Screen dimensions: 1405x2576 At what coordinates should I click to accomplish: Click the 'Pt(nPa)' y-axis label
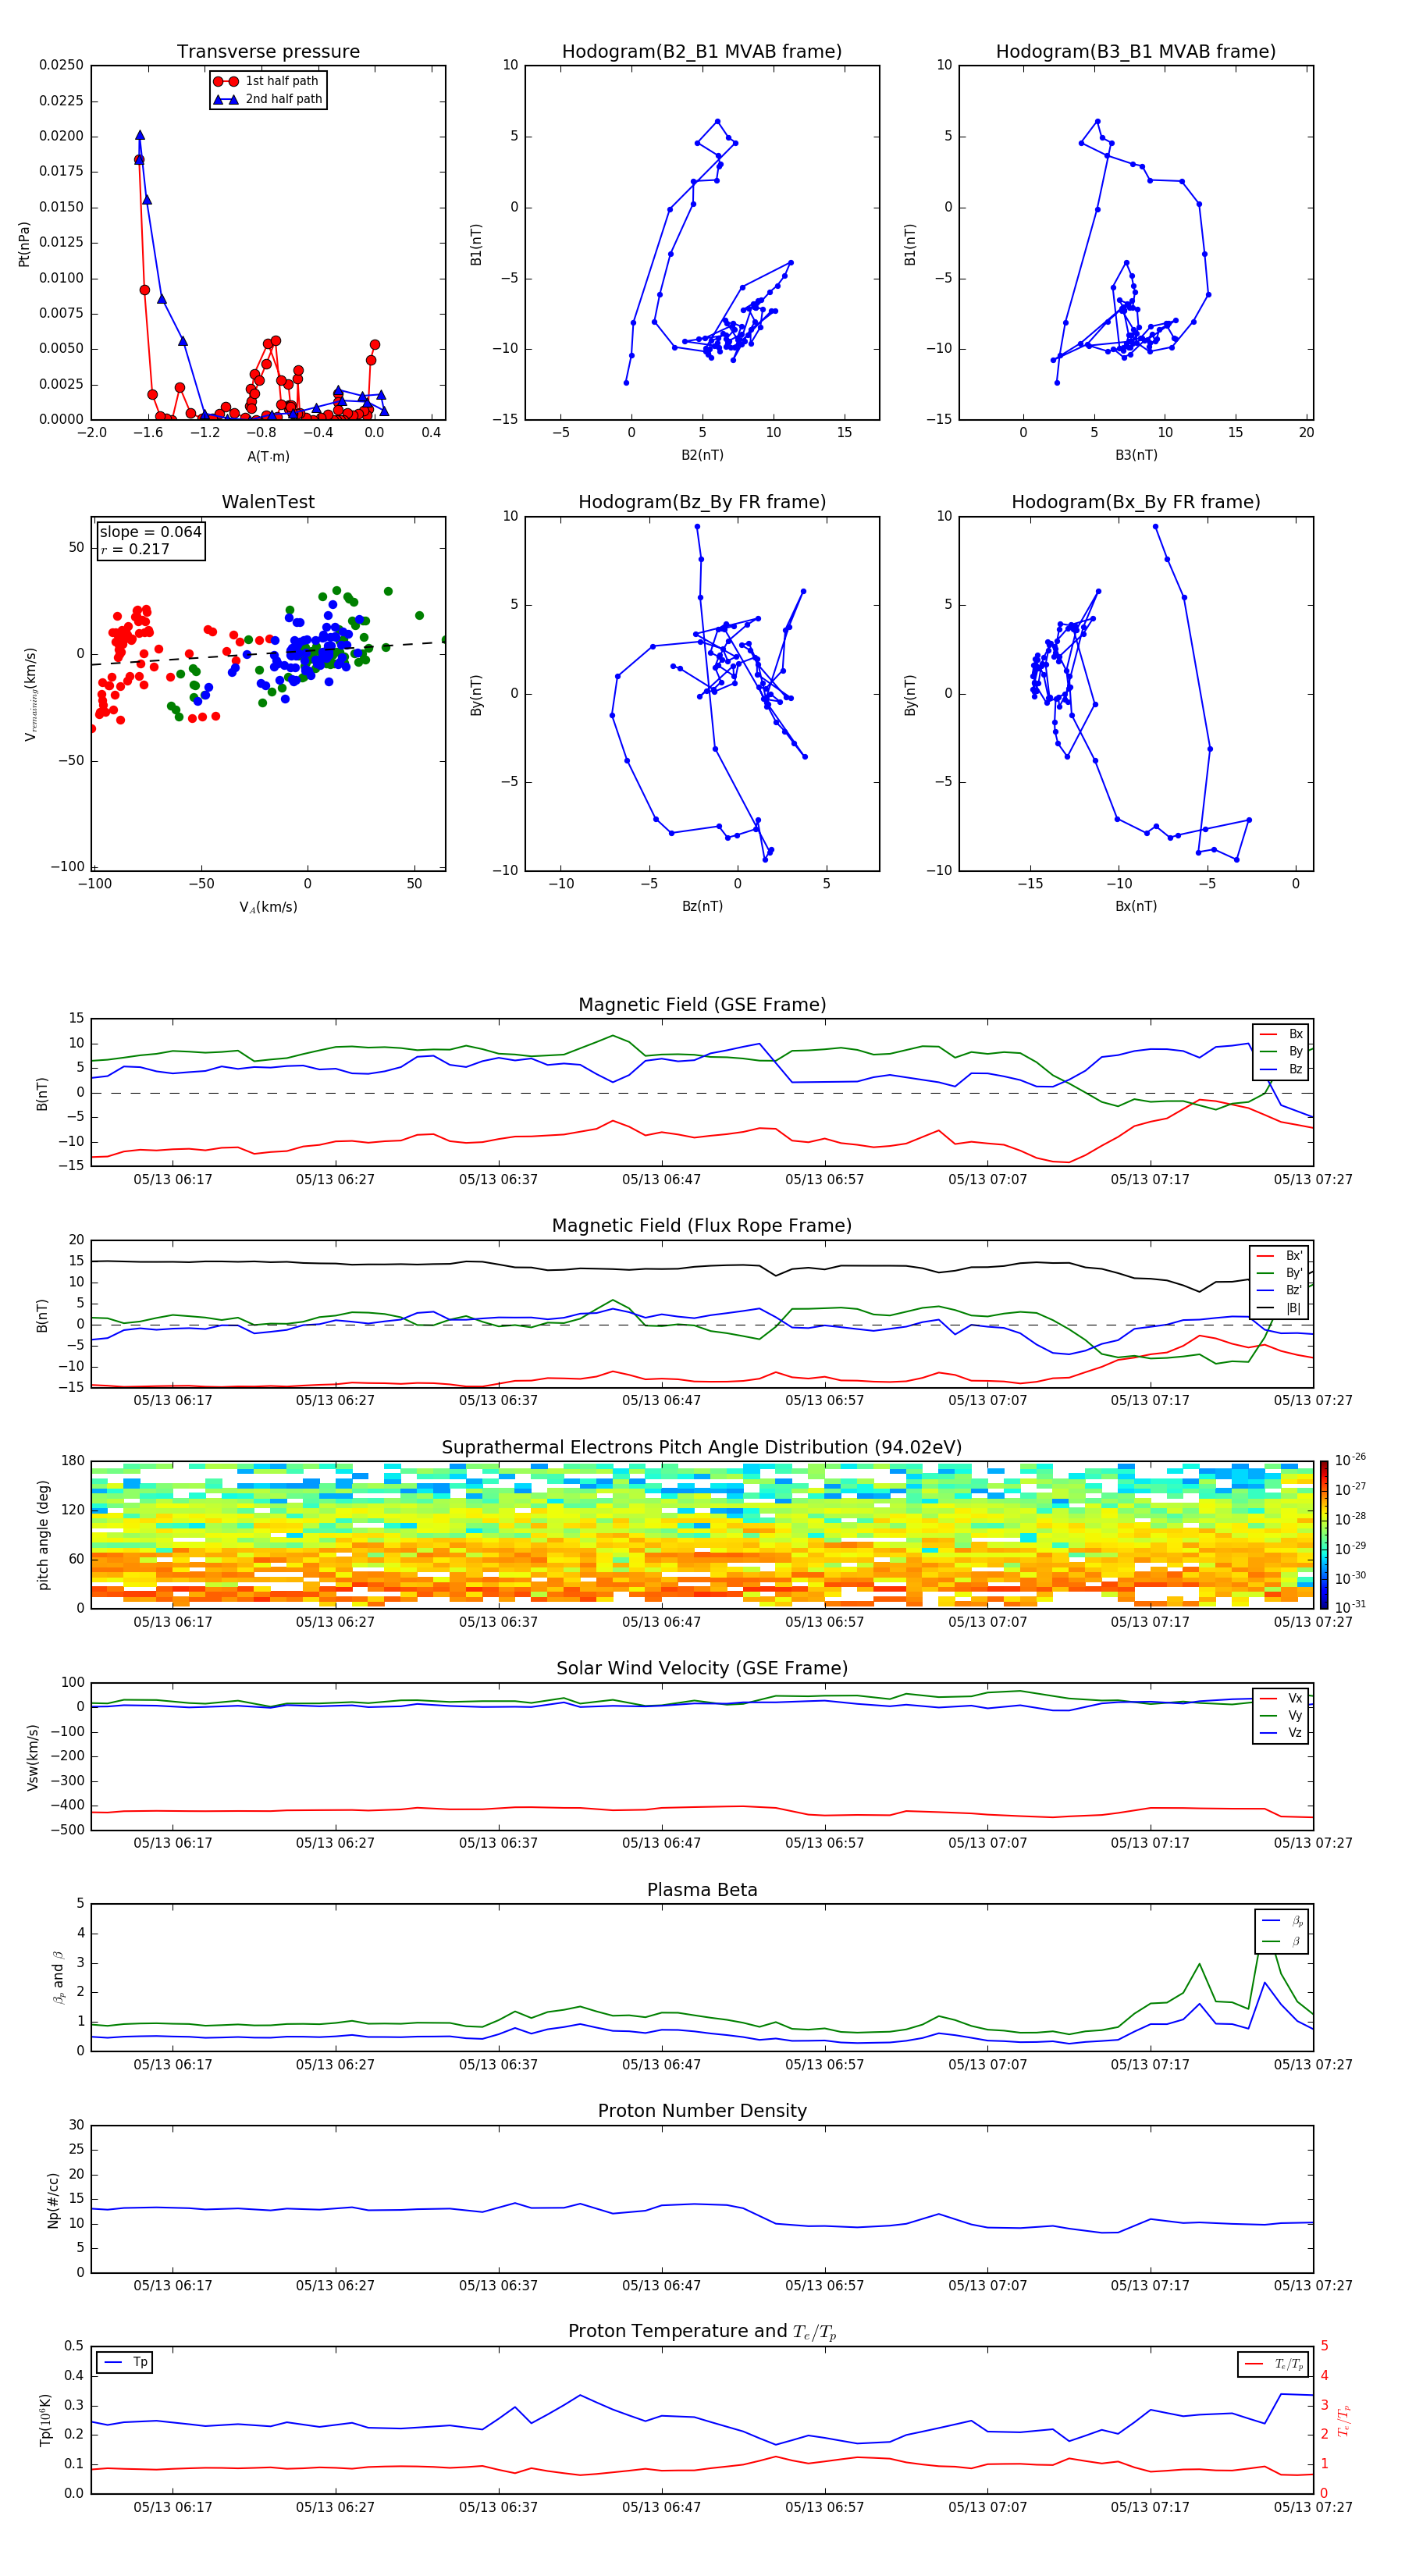pos(24,244)
